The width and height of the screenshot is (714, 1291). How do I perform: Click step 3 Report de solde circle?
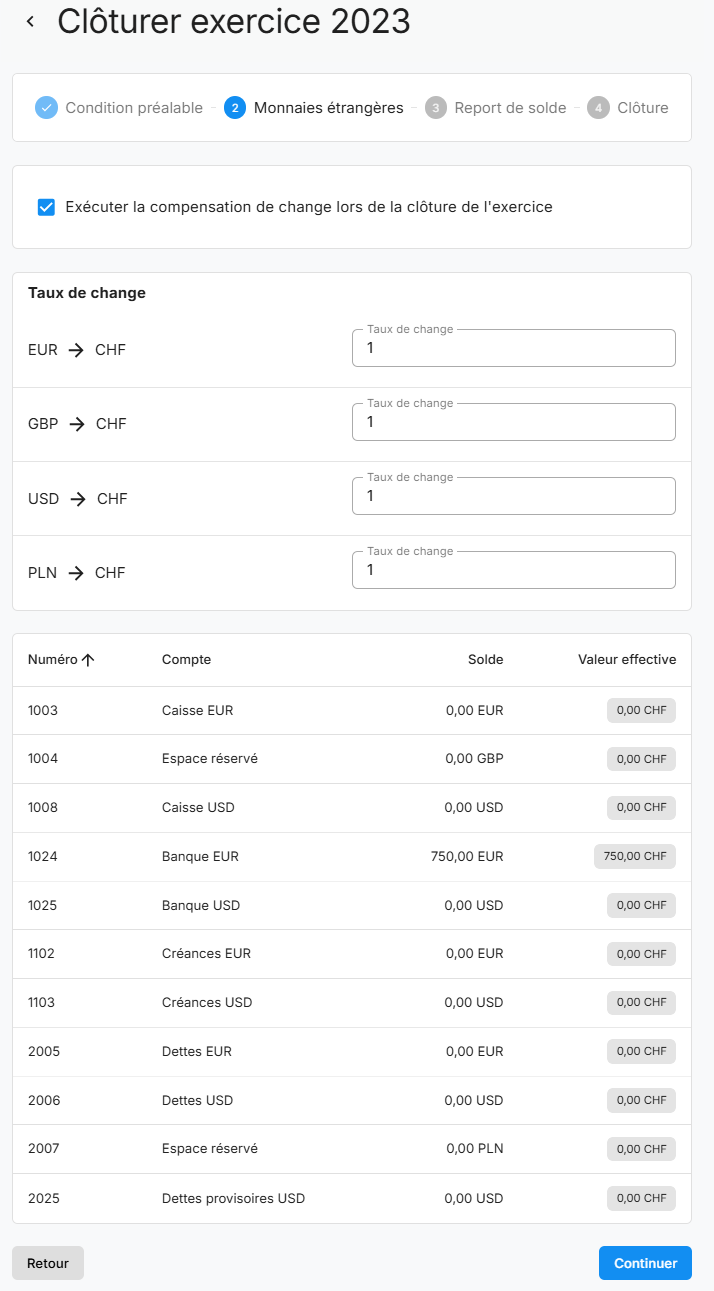435,108
